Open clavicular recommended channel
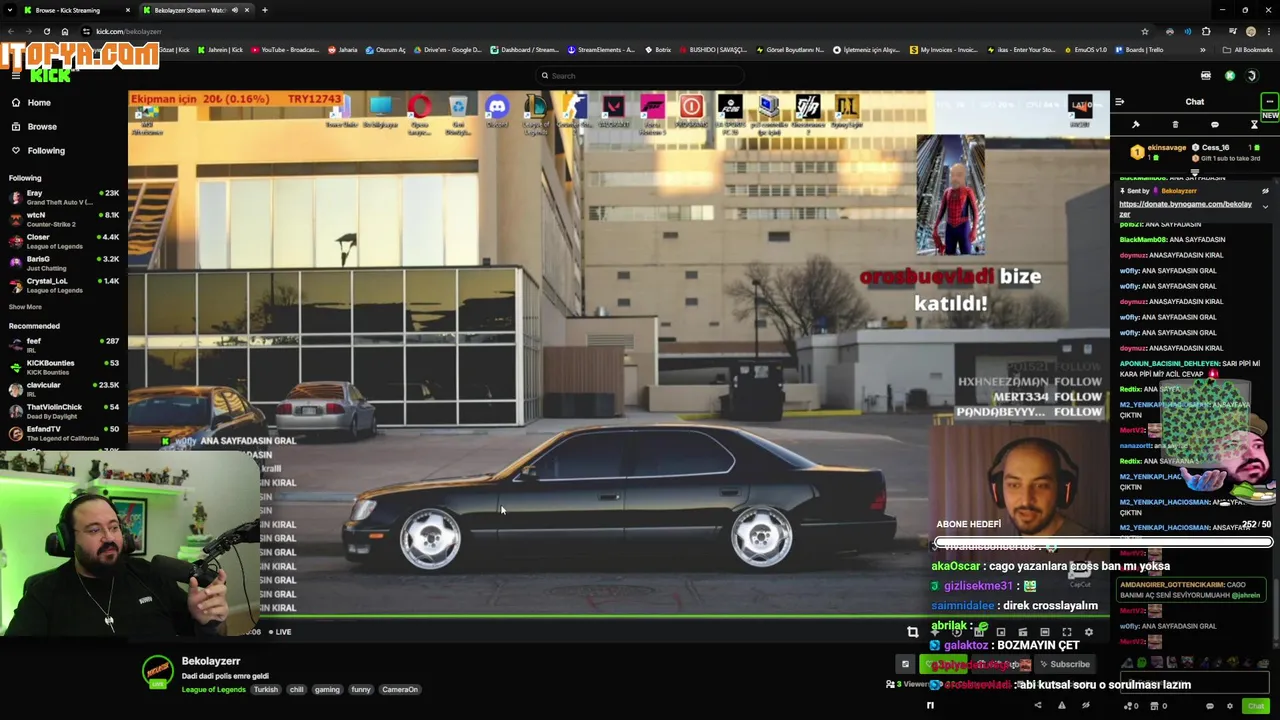Viewport: 1280px width, 720px height. click(x=62, y=389)
